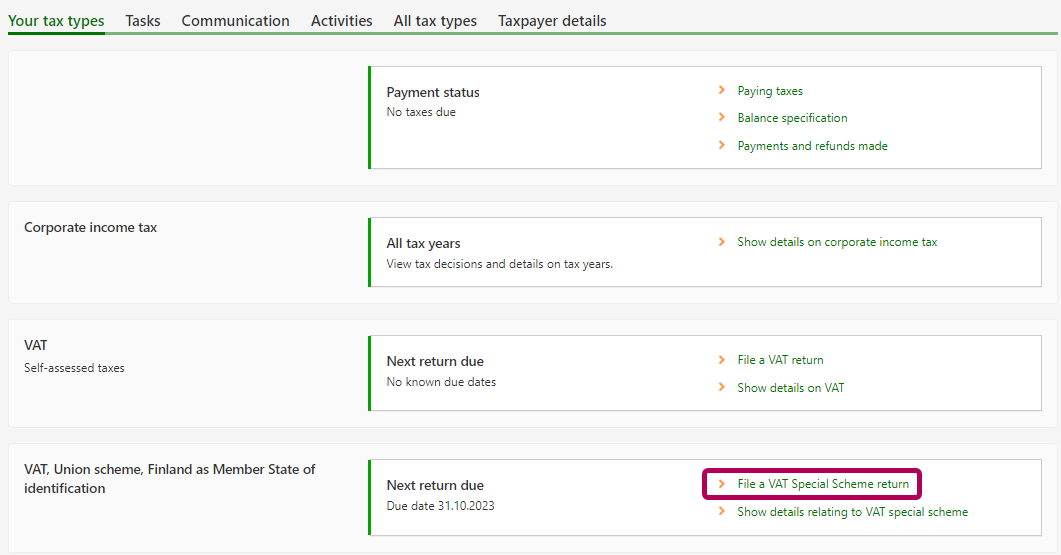Image resolution: width=1061 pixels, height=555 pixels.
Task: Click the No known due dates text
Action: click(x=441, y=382)
